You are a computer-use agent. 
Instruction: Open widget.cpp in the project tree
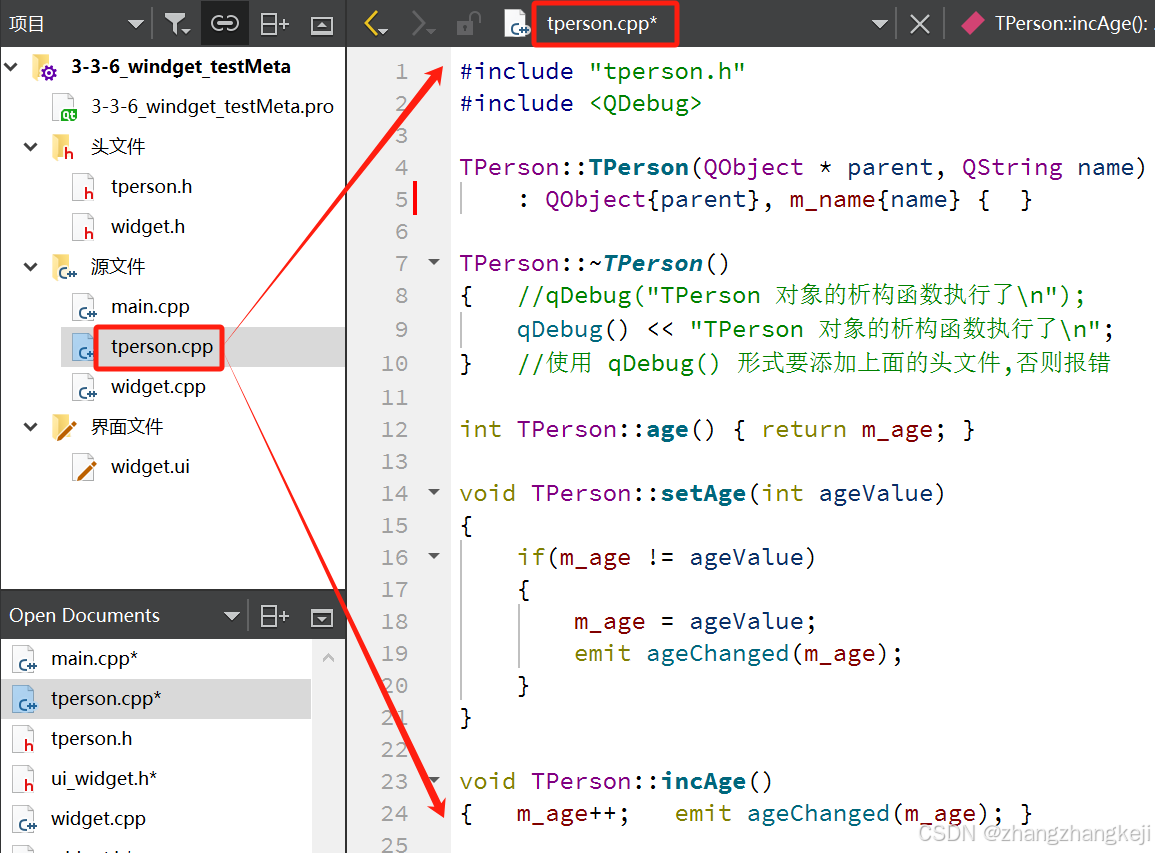(158, 387)
